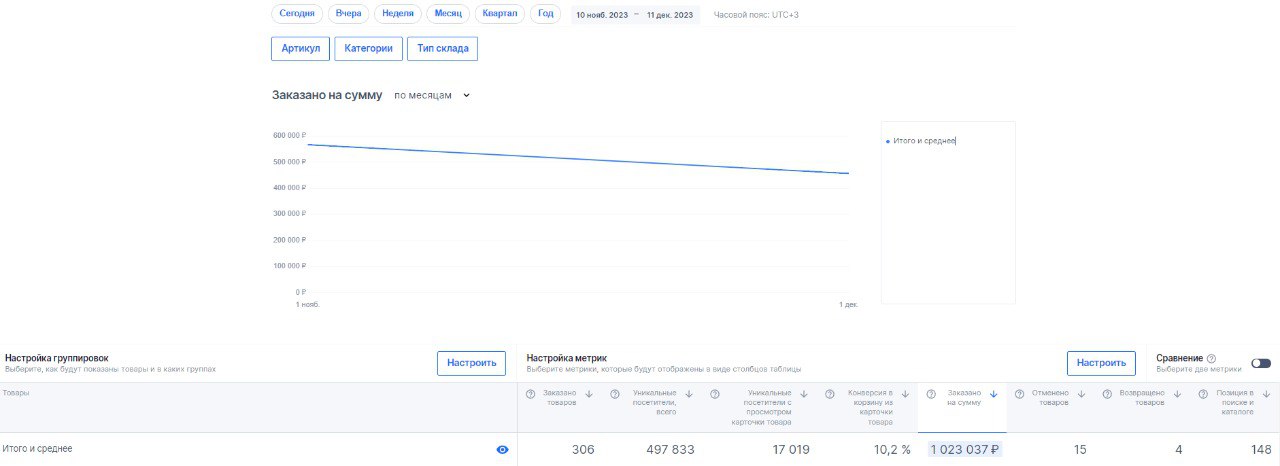
Task: Sort by Конверсия в корзину arrow
Action: coord(905,394)
